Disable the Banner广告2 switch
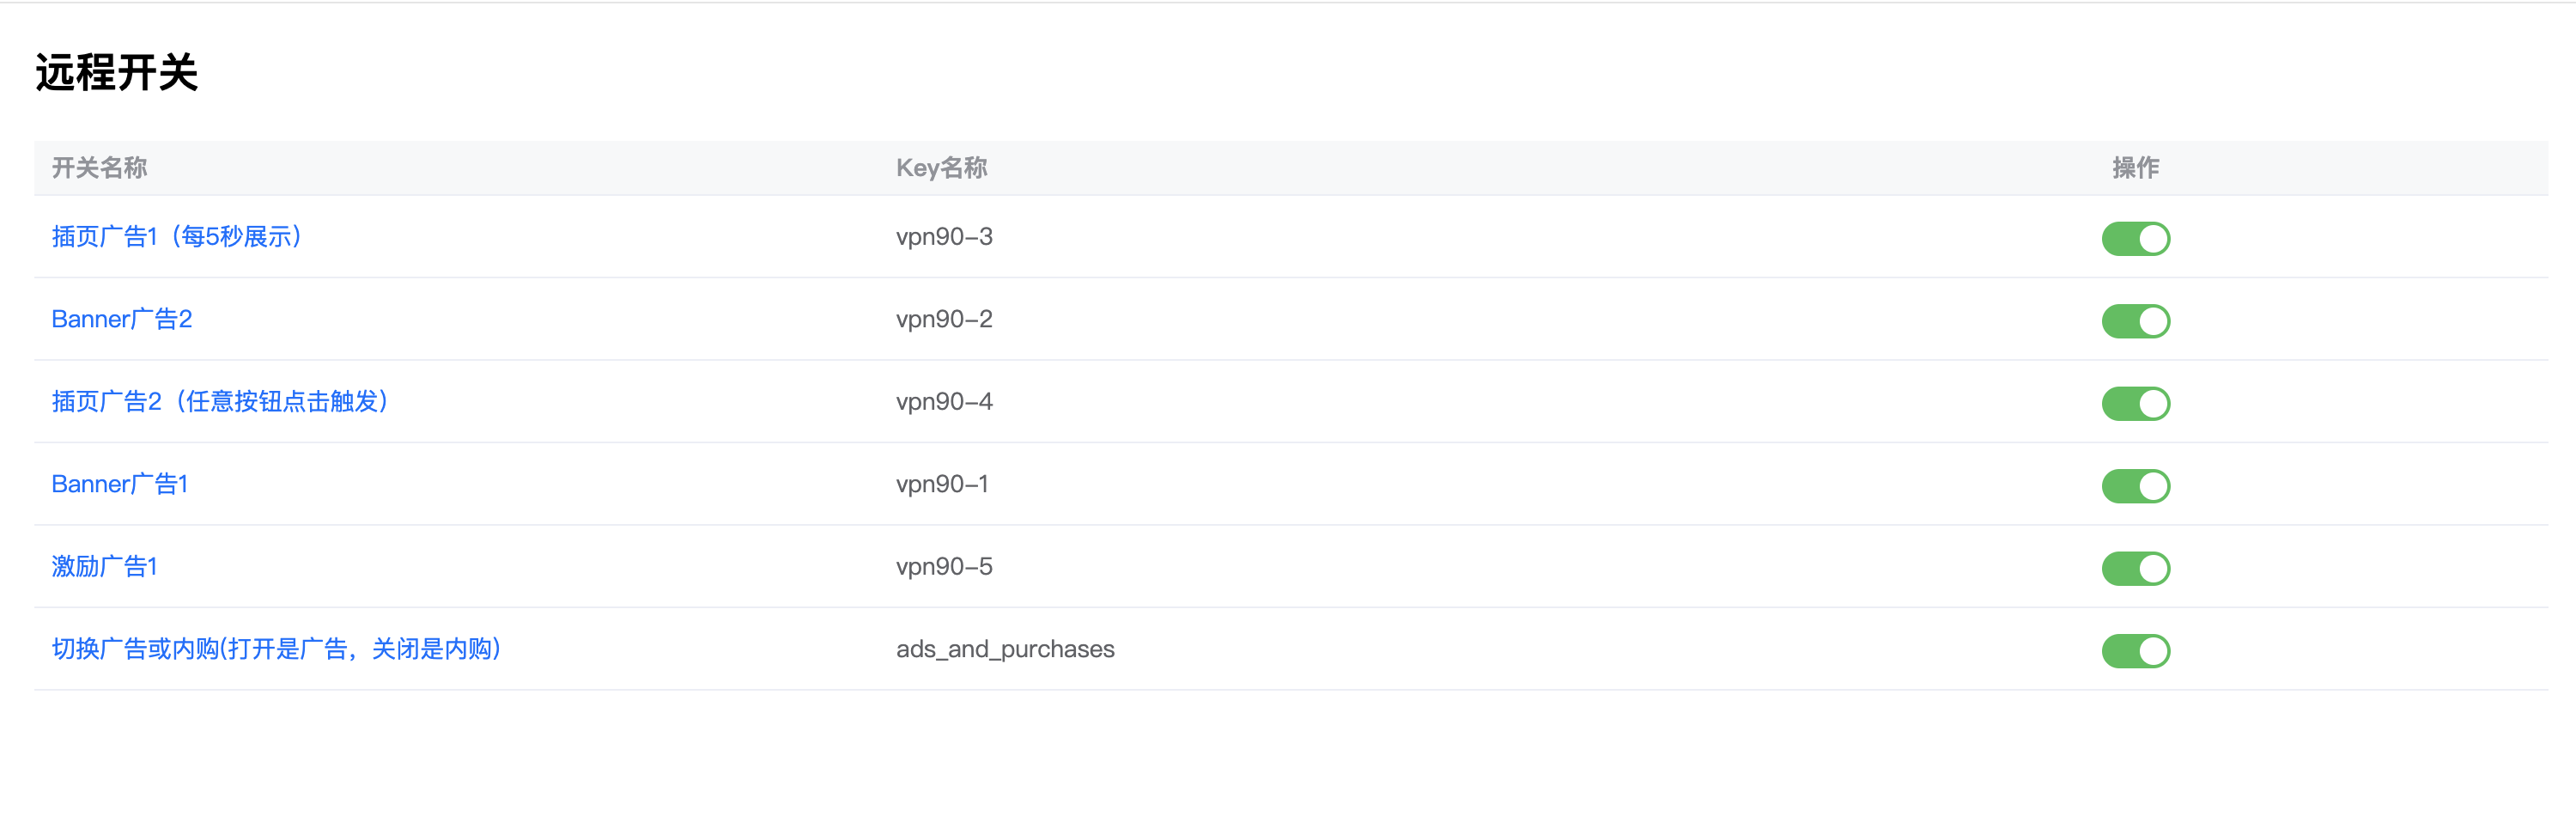 pos(2135,321)
